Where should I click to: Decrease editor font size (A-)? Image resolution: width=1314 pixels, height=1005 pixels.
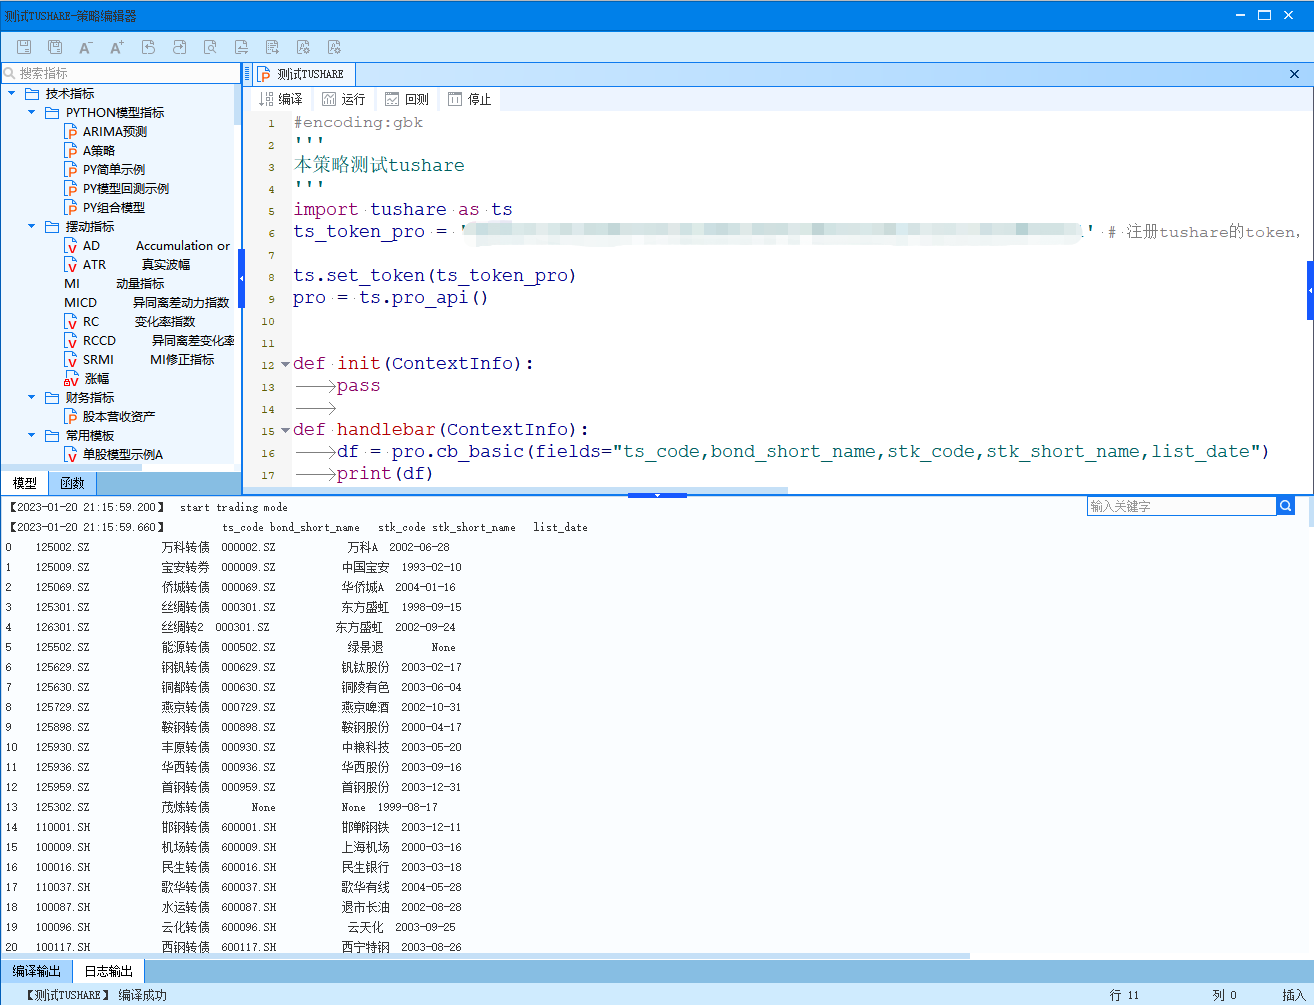[x=86, y=47]
